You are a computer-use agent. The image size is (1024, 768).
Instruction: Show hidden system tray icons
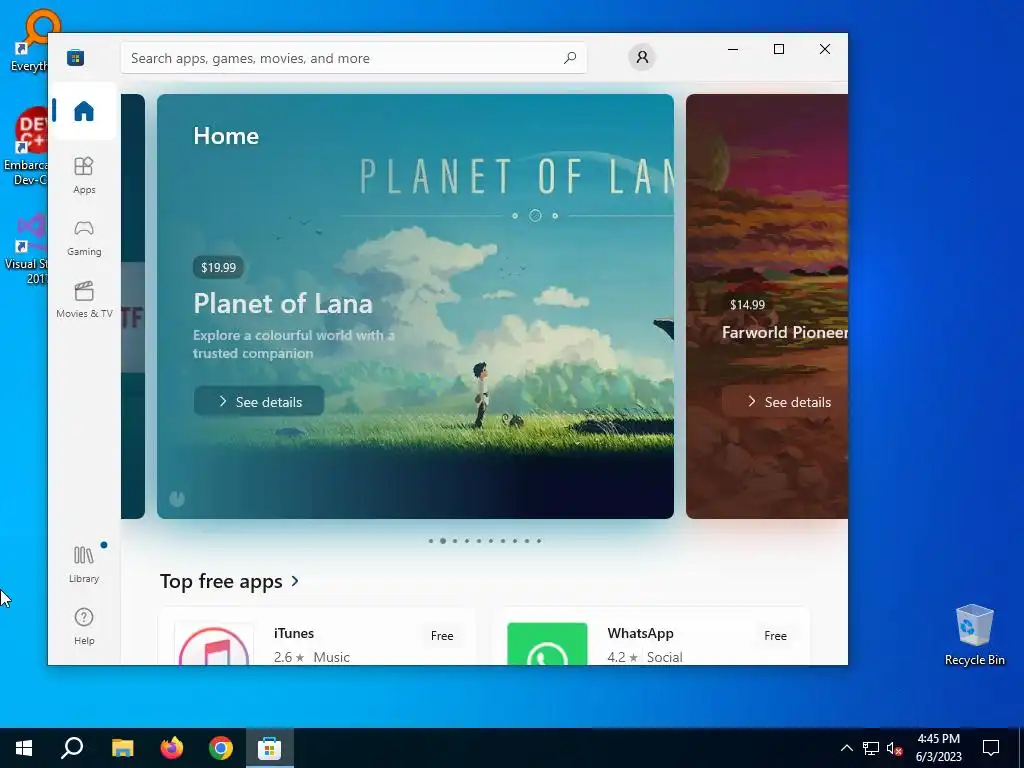pos(846,748)
